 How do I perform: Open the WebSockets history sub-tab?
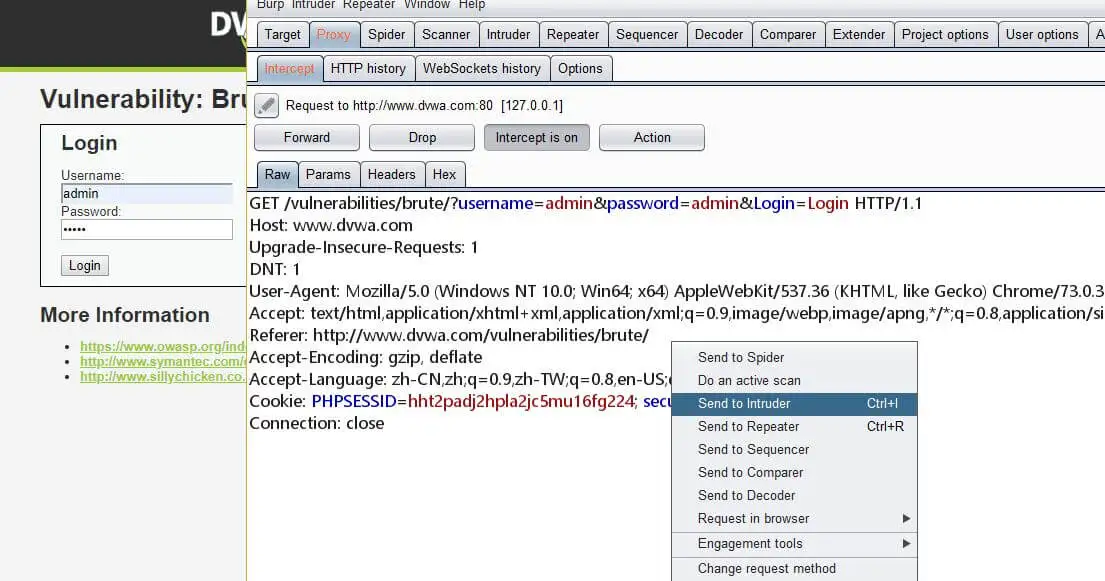pos(482,68)
